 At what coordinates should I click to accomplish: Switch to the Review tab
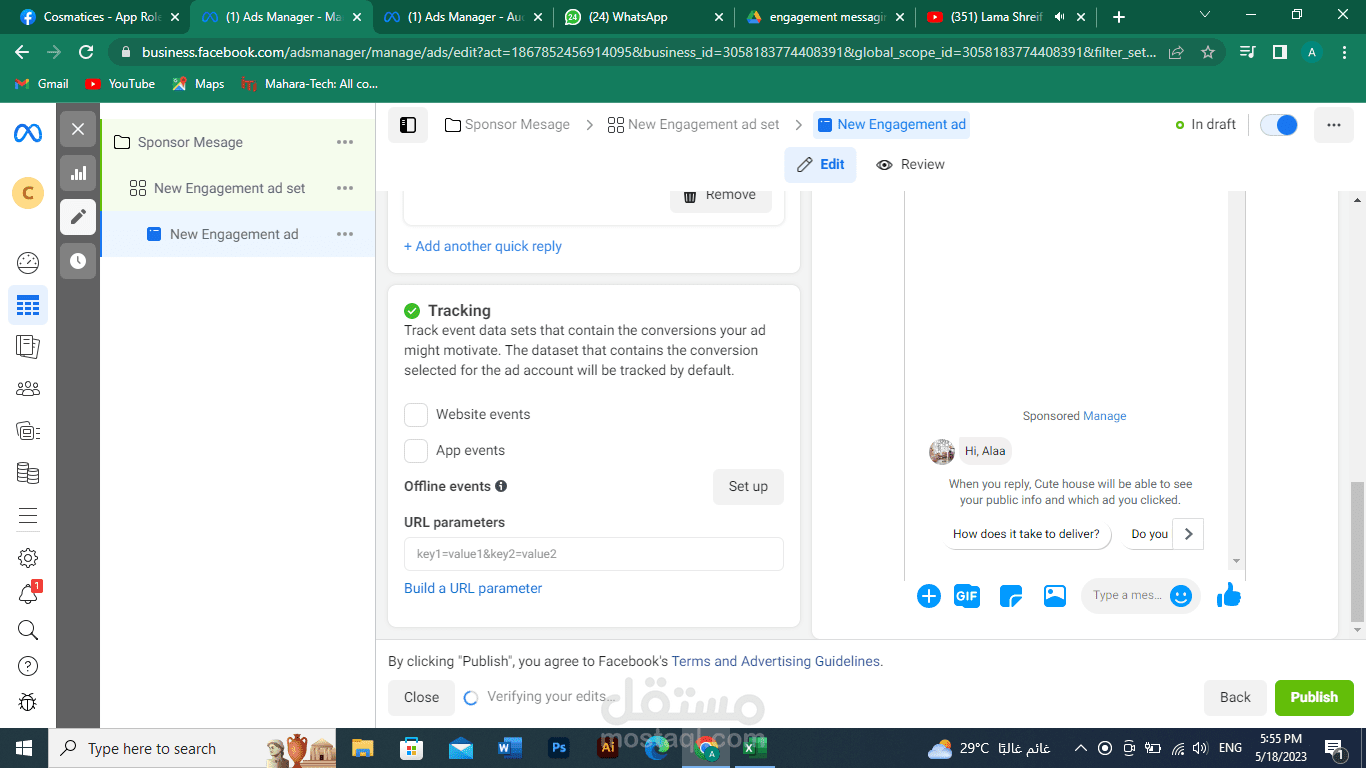(910, 165)
